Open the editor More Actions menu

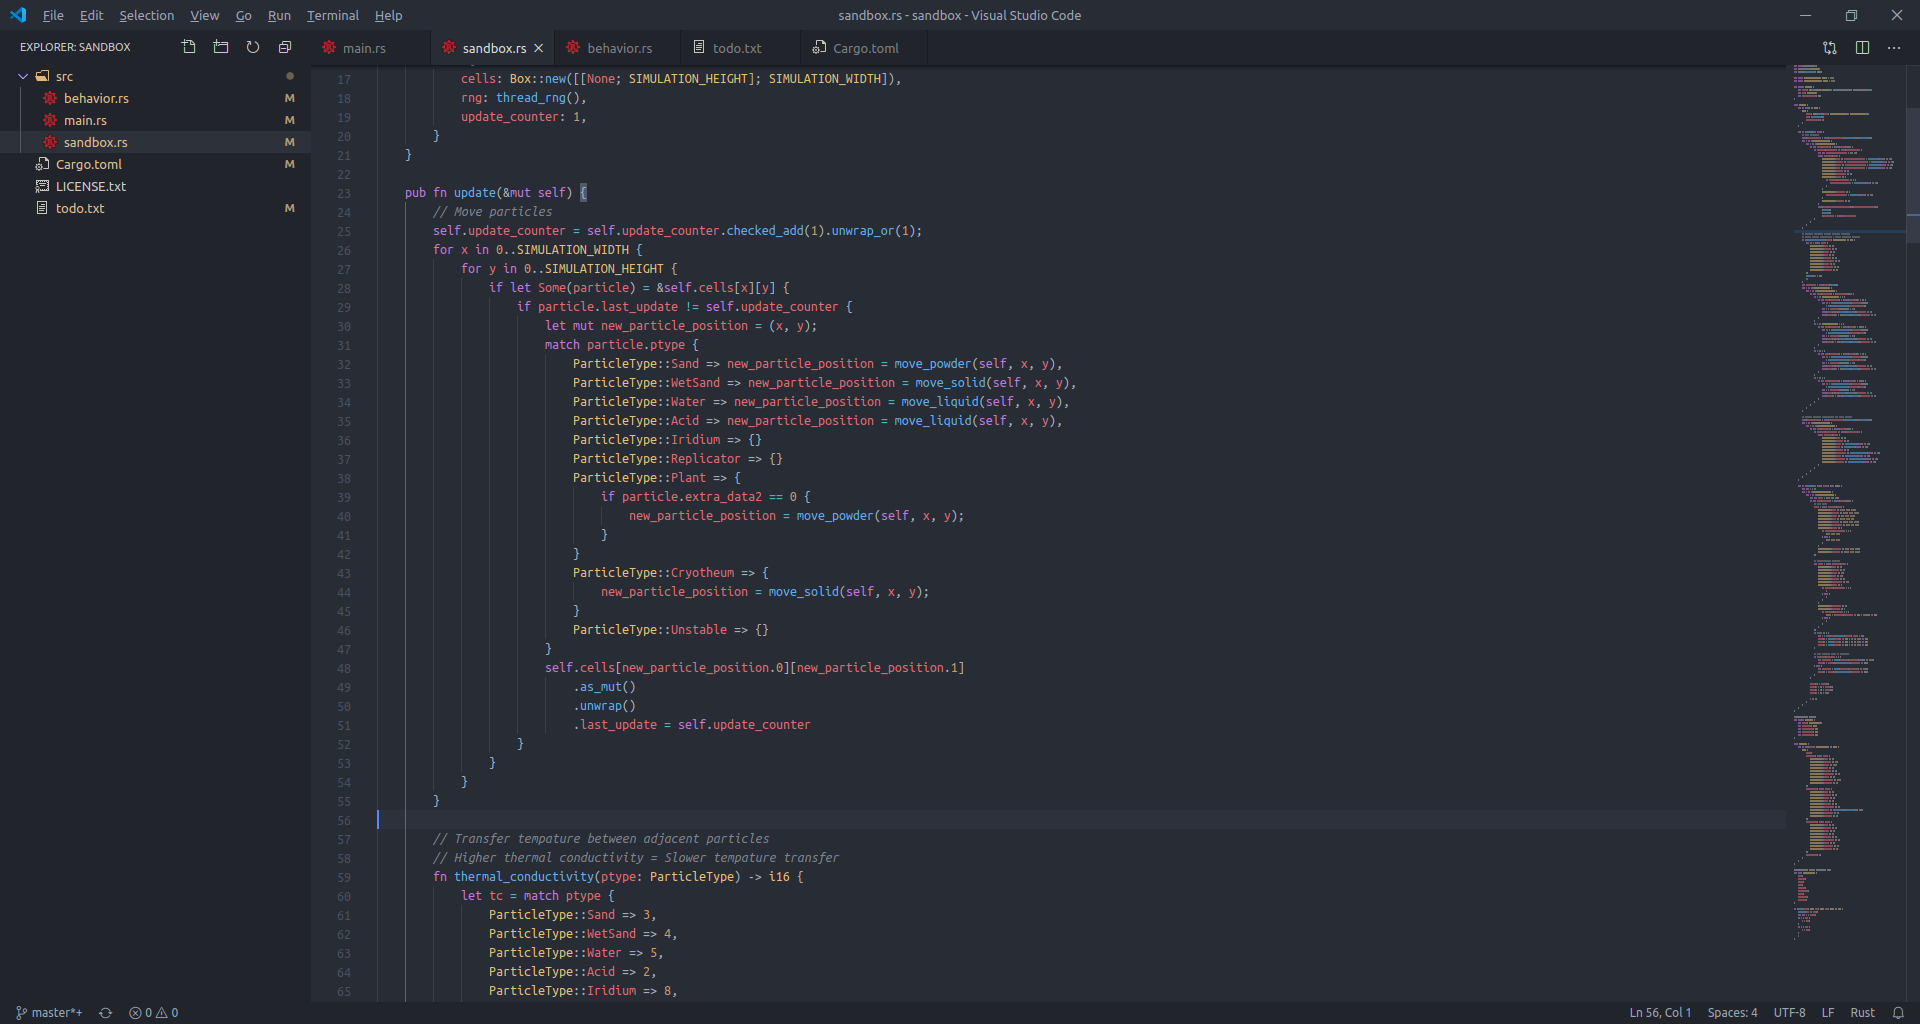point(1894,47)
